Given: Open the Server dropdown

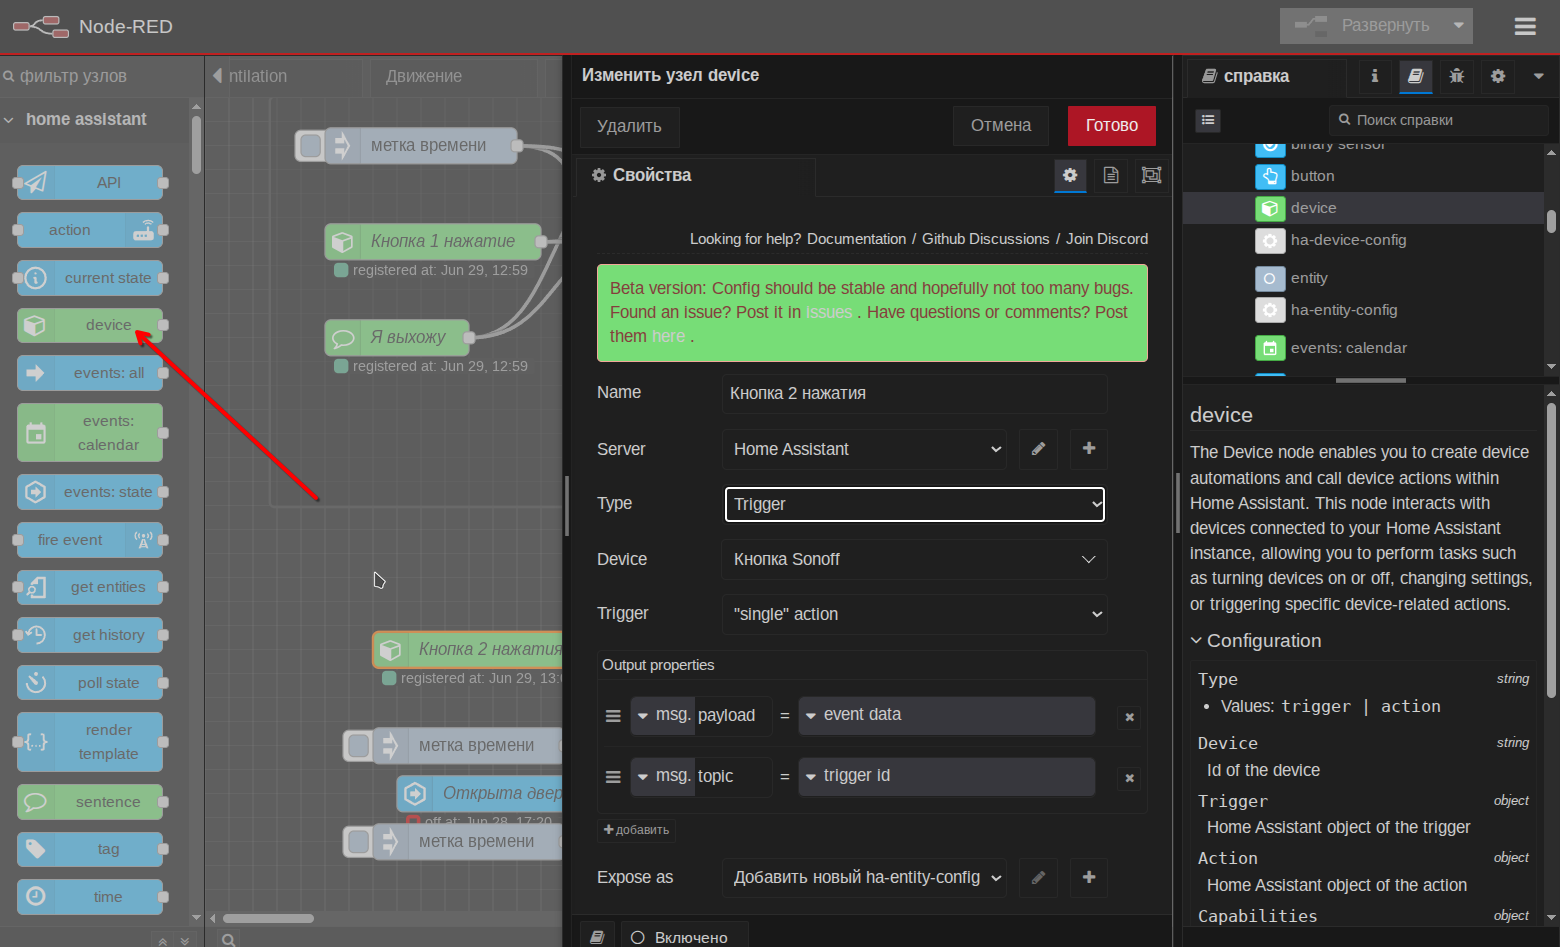Looking at the screenshot, I should click(865, 449).
